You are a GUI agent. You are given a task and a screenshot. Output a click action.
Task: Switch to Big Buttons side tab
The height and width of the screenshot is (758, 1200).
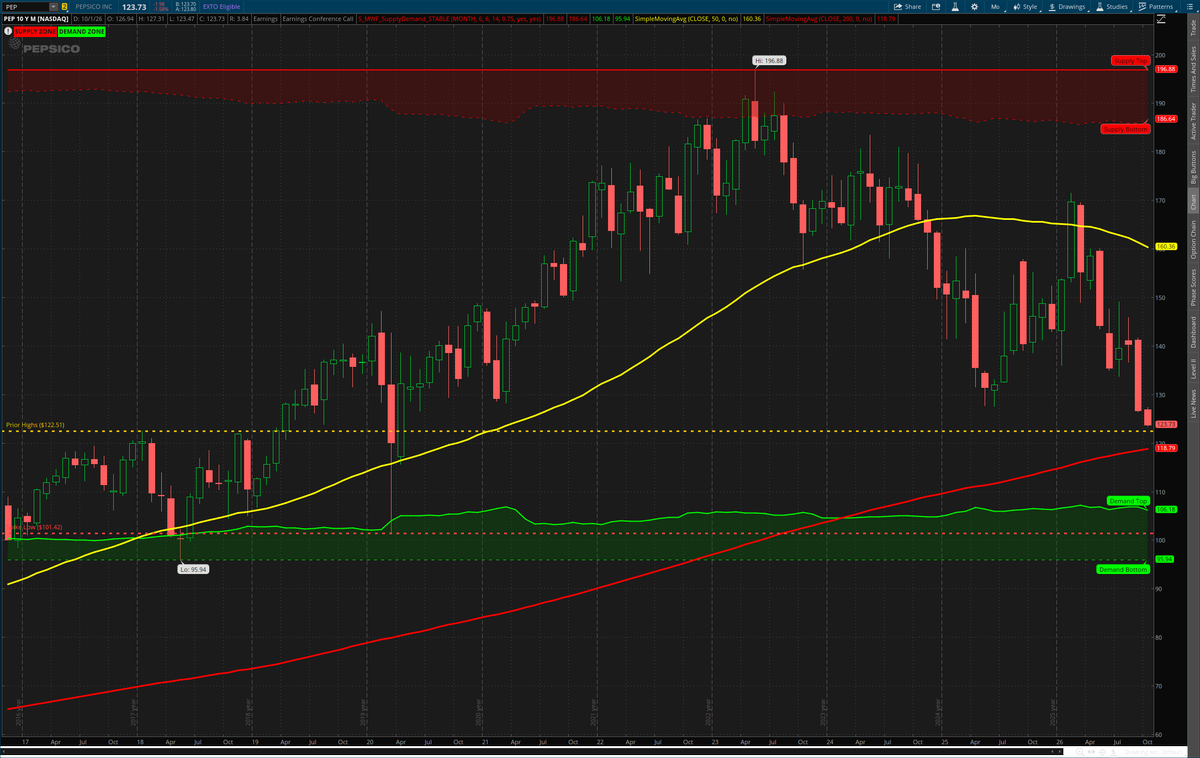coord(1192,167)
